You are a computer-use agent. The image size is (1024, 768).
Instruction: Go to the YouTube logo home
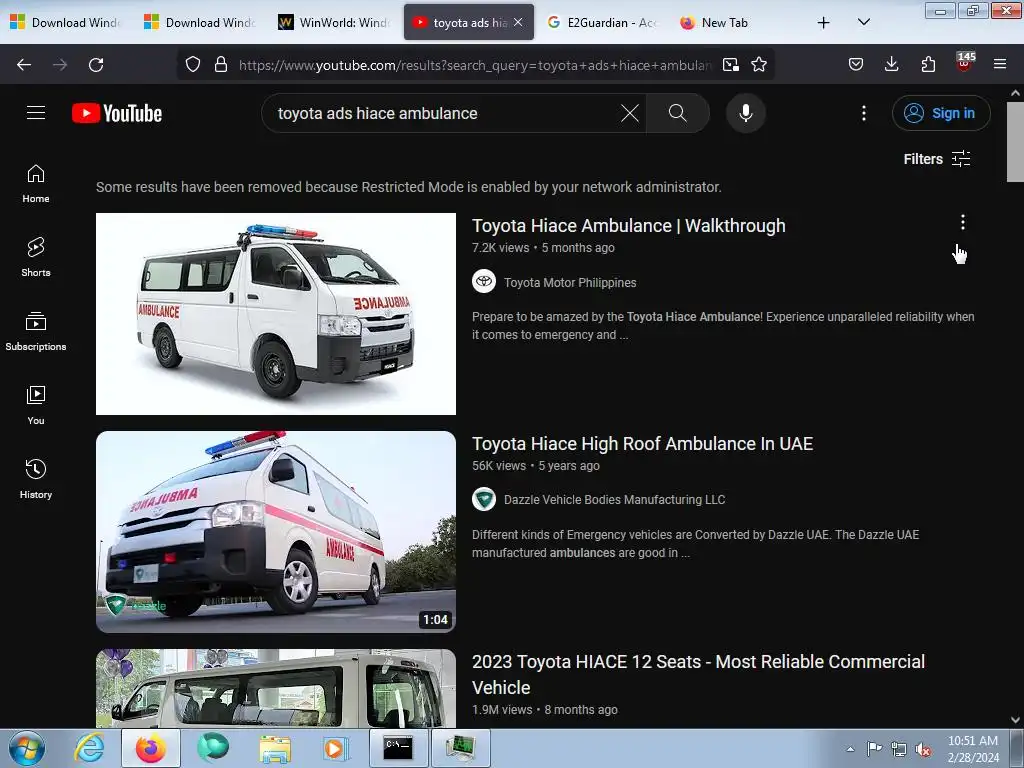tap(117, 113)
